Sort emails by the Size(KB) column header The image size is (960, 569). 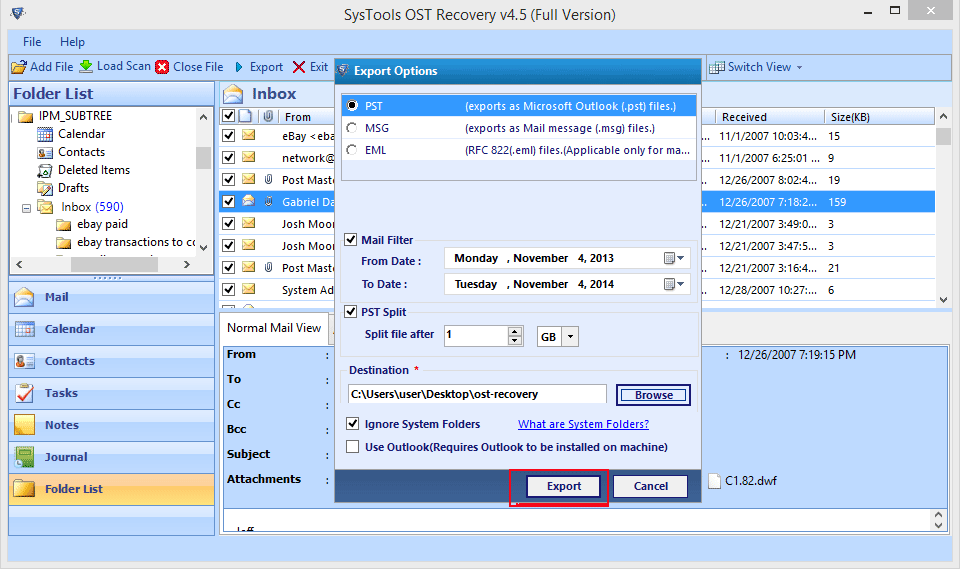click(x=879, y=116)
